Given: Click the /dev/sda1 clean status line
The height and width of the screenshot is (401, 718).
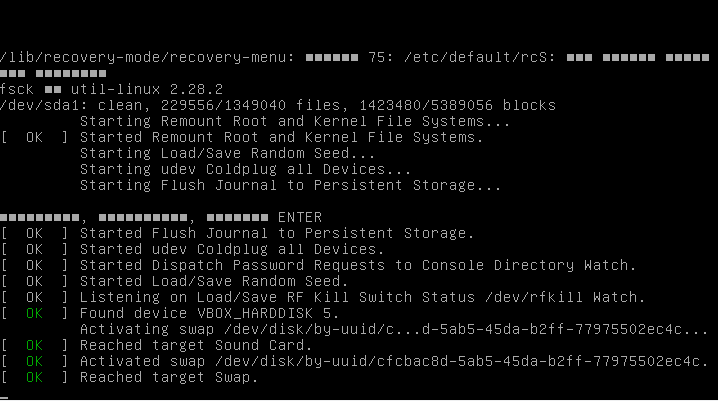Looking at the screenshot, I should point(278,105).
